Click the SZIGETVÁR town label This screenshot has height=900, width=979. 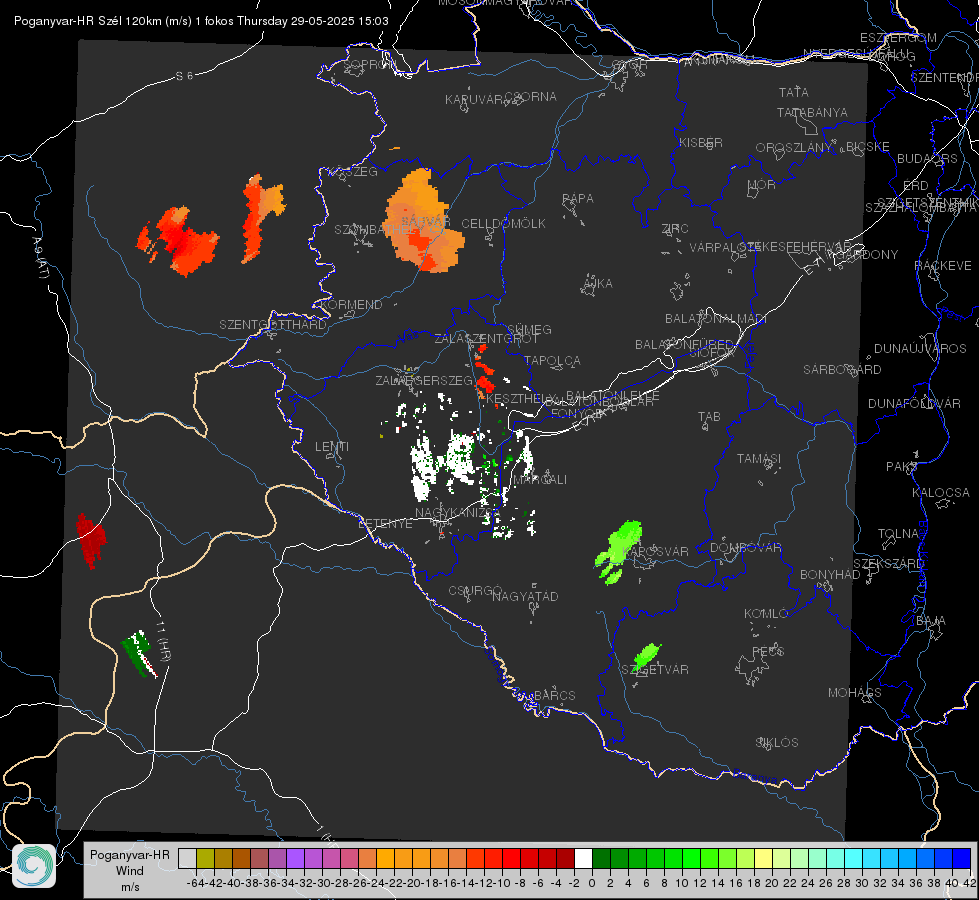(654, 670)
